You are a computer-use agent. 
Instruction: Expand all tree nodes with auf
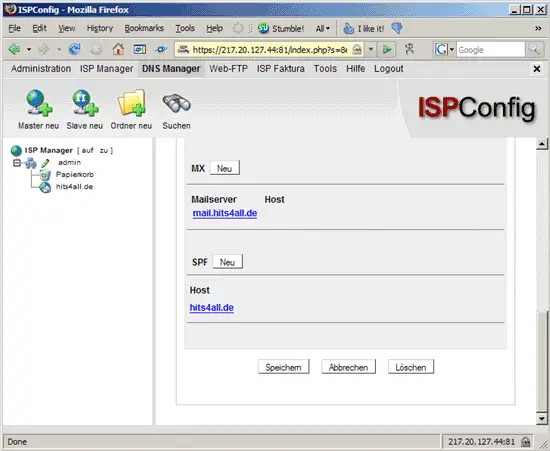pos(87,150)
